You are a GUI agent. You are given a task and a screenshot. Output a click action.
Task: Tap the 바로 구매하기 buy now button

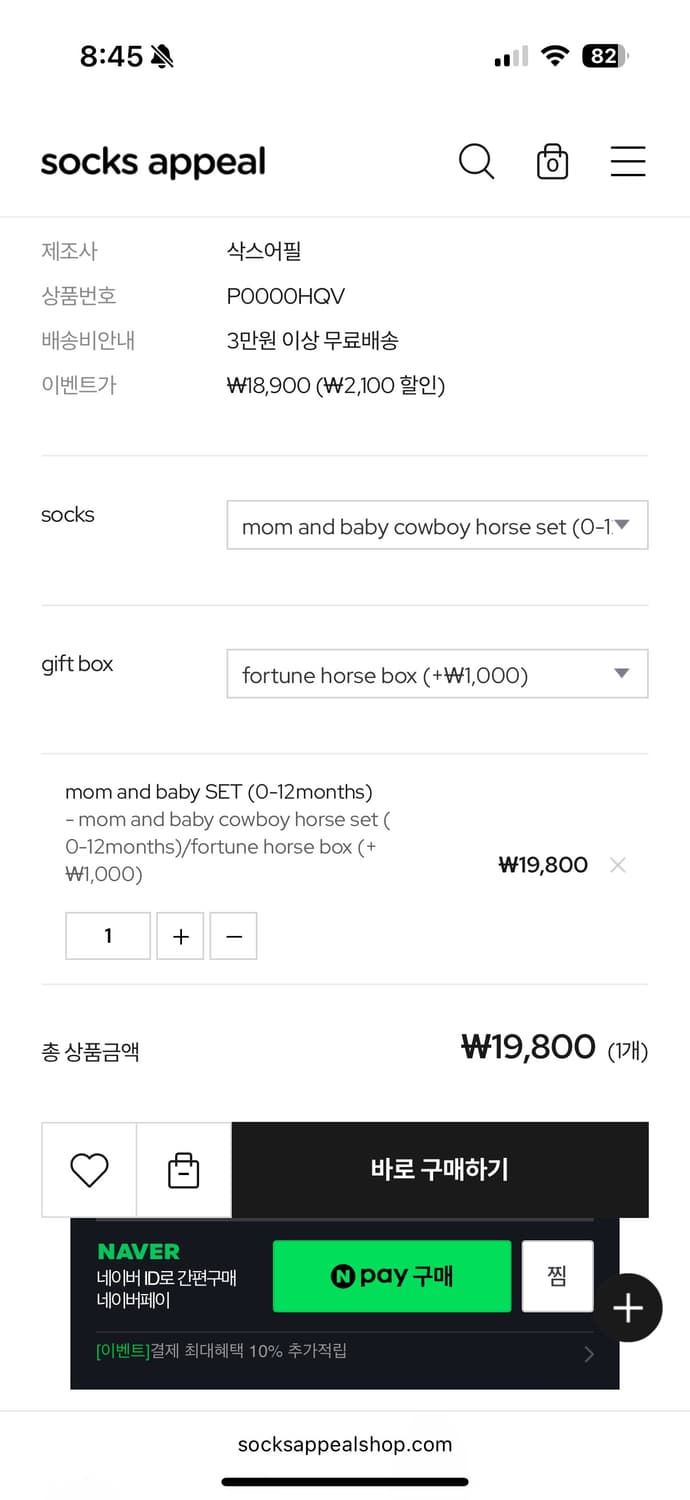point(440,1169)
